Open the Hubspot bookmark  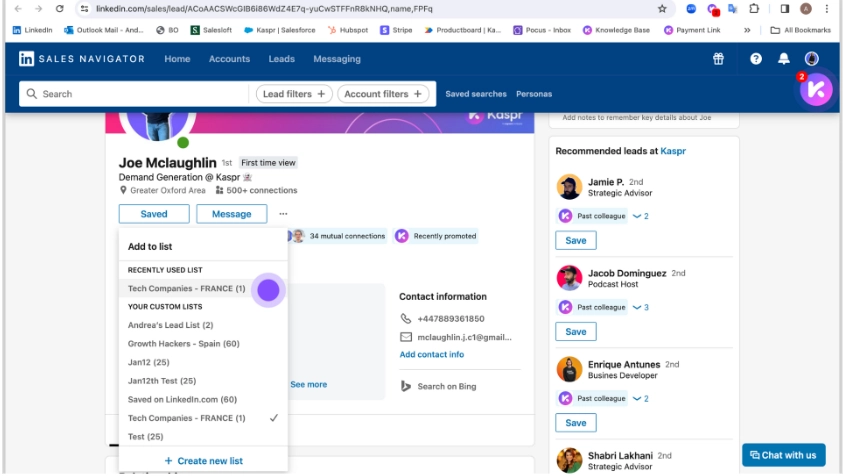348,30
